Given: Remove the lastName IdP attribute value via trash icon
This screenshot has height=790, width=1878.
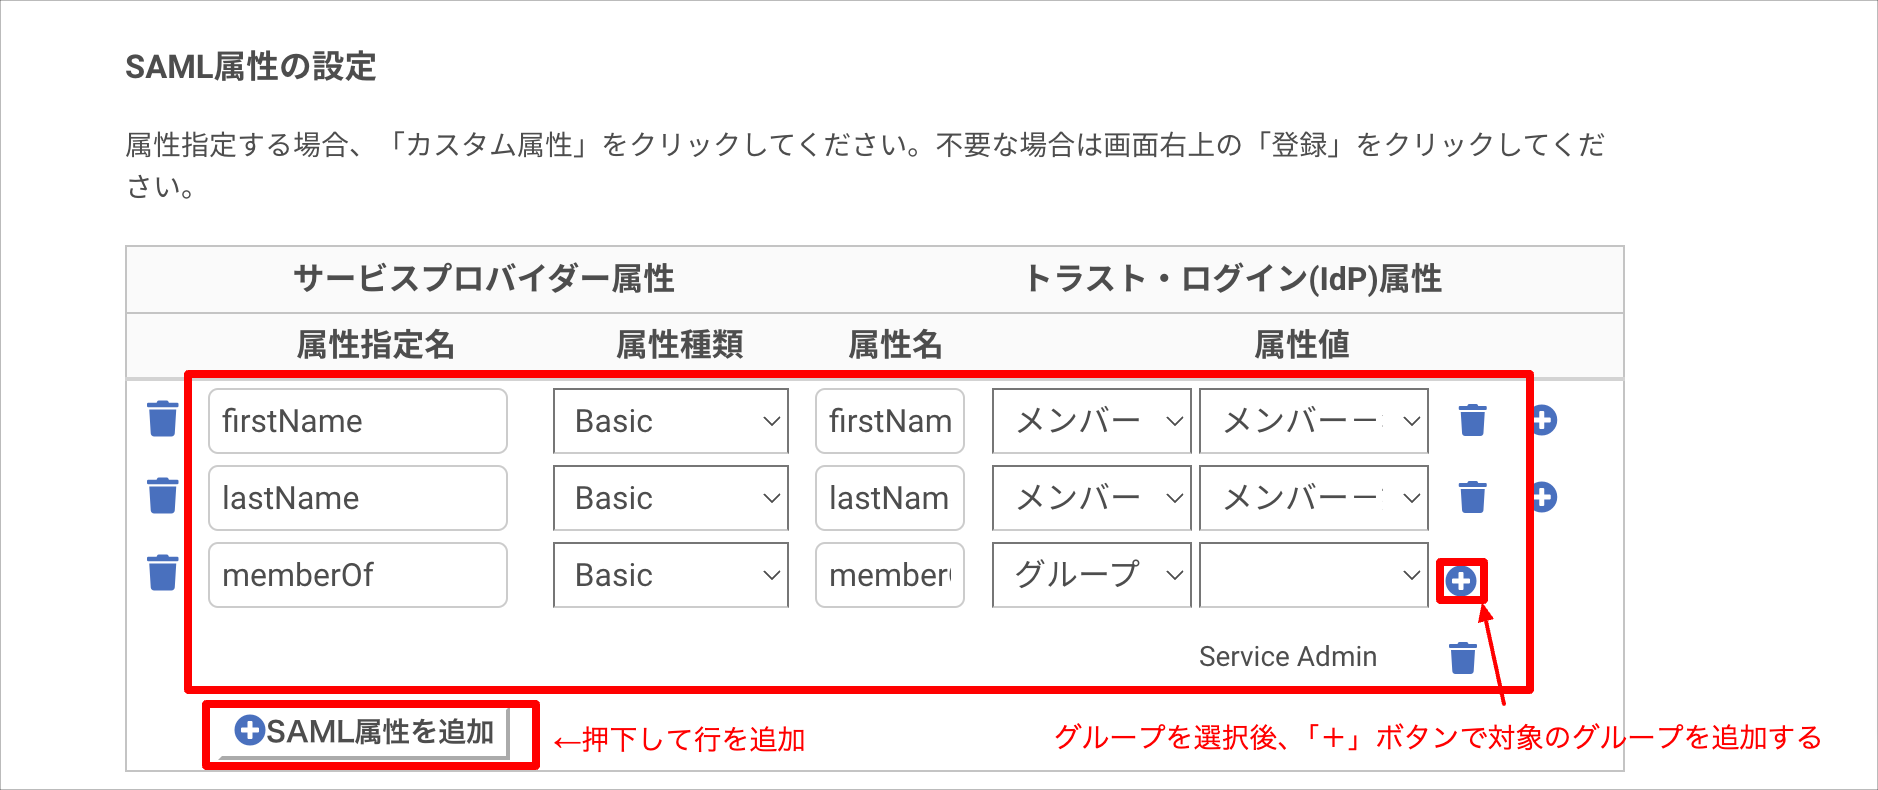Looking at the screenshot, I should click(x=1472, y=497).
